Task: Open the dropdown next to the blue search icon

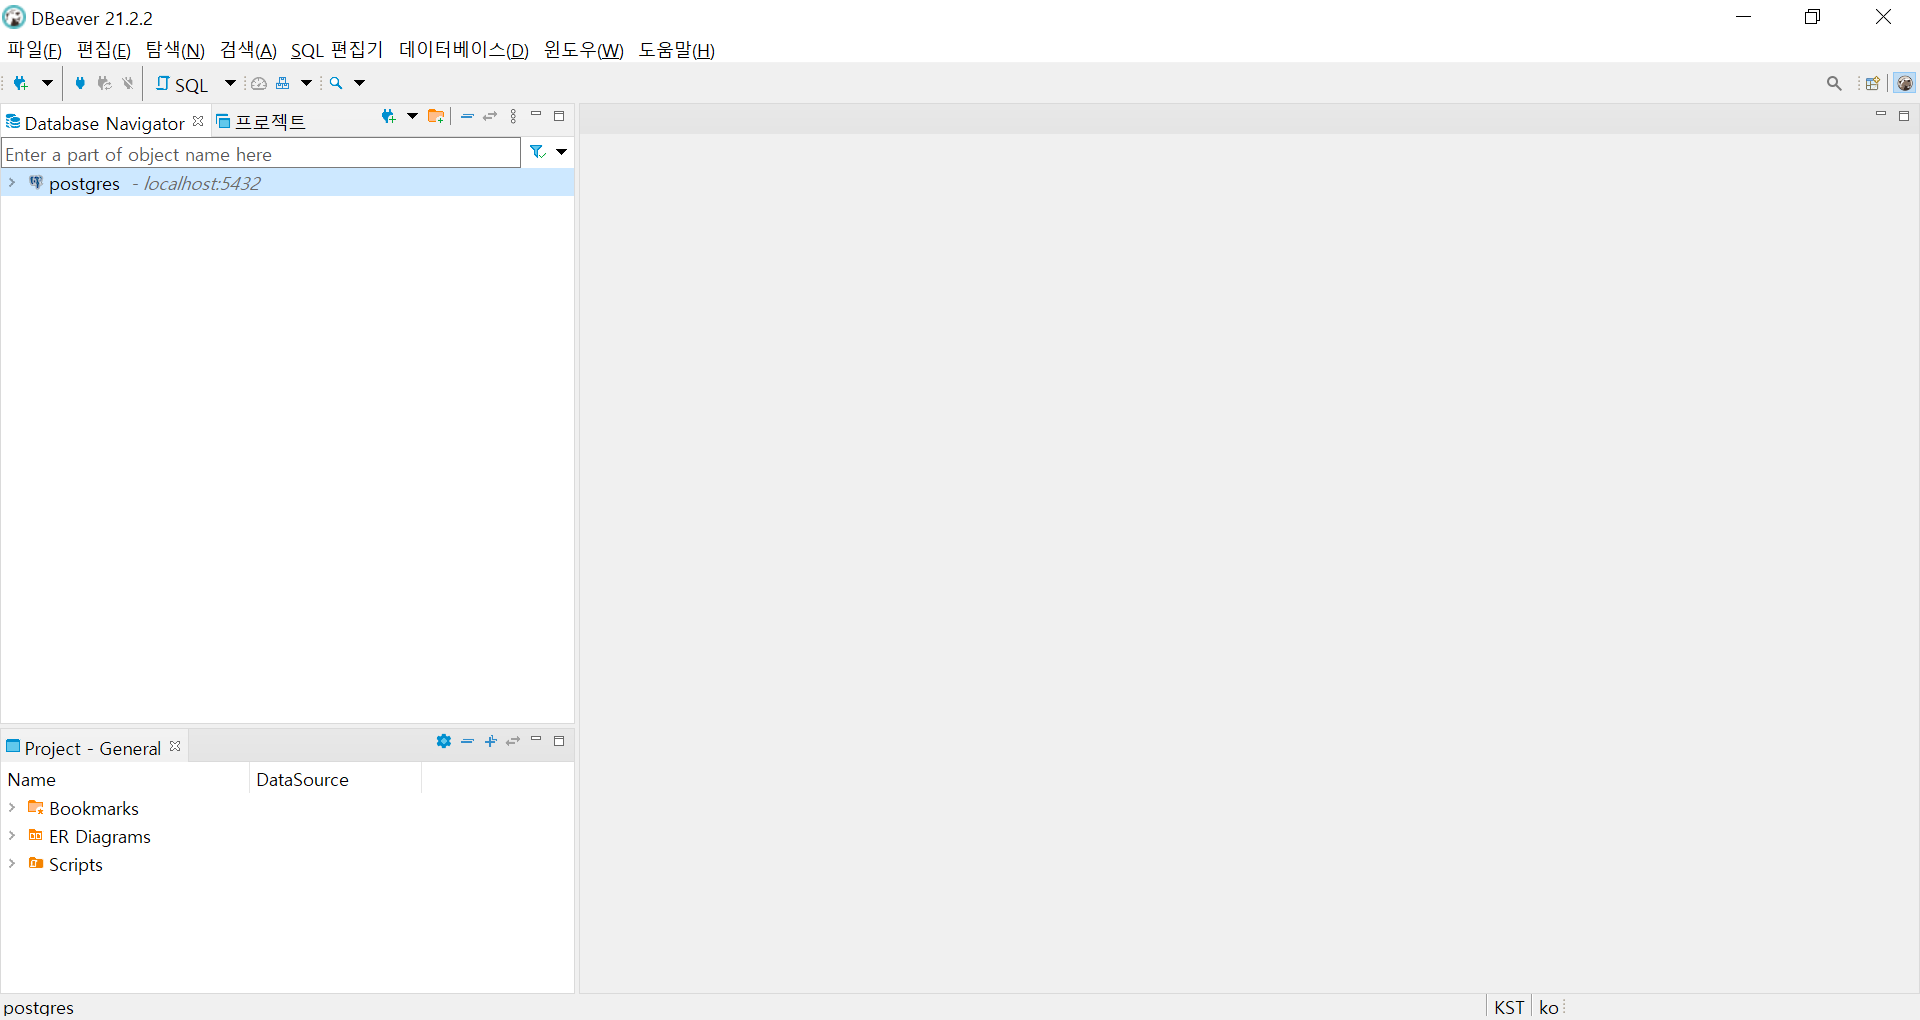Action: coord(360,84)
